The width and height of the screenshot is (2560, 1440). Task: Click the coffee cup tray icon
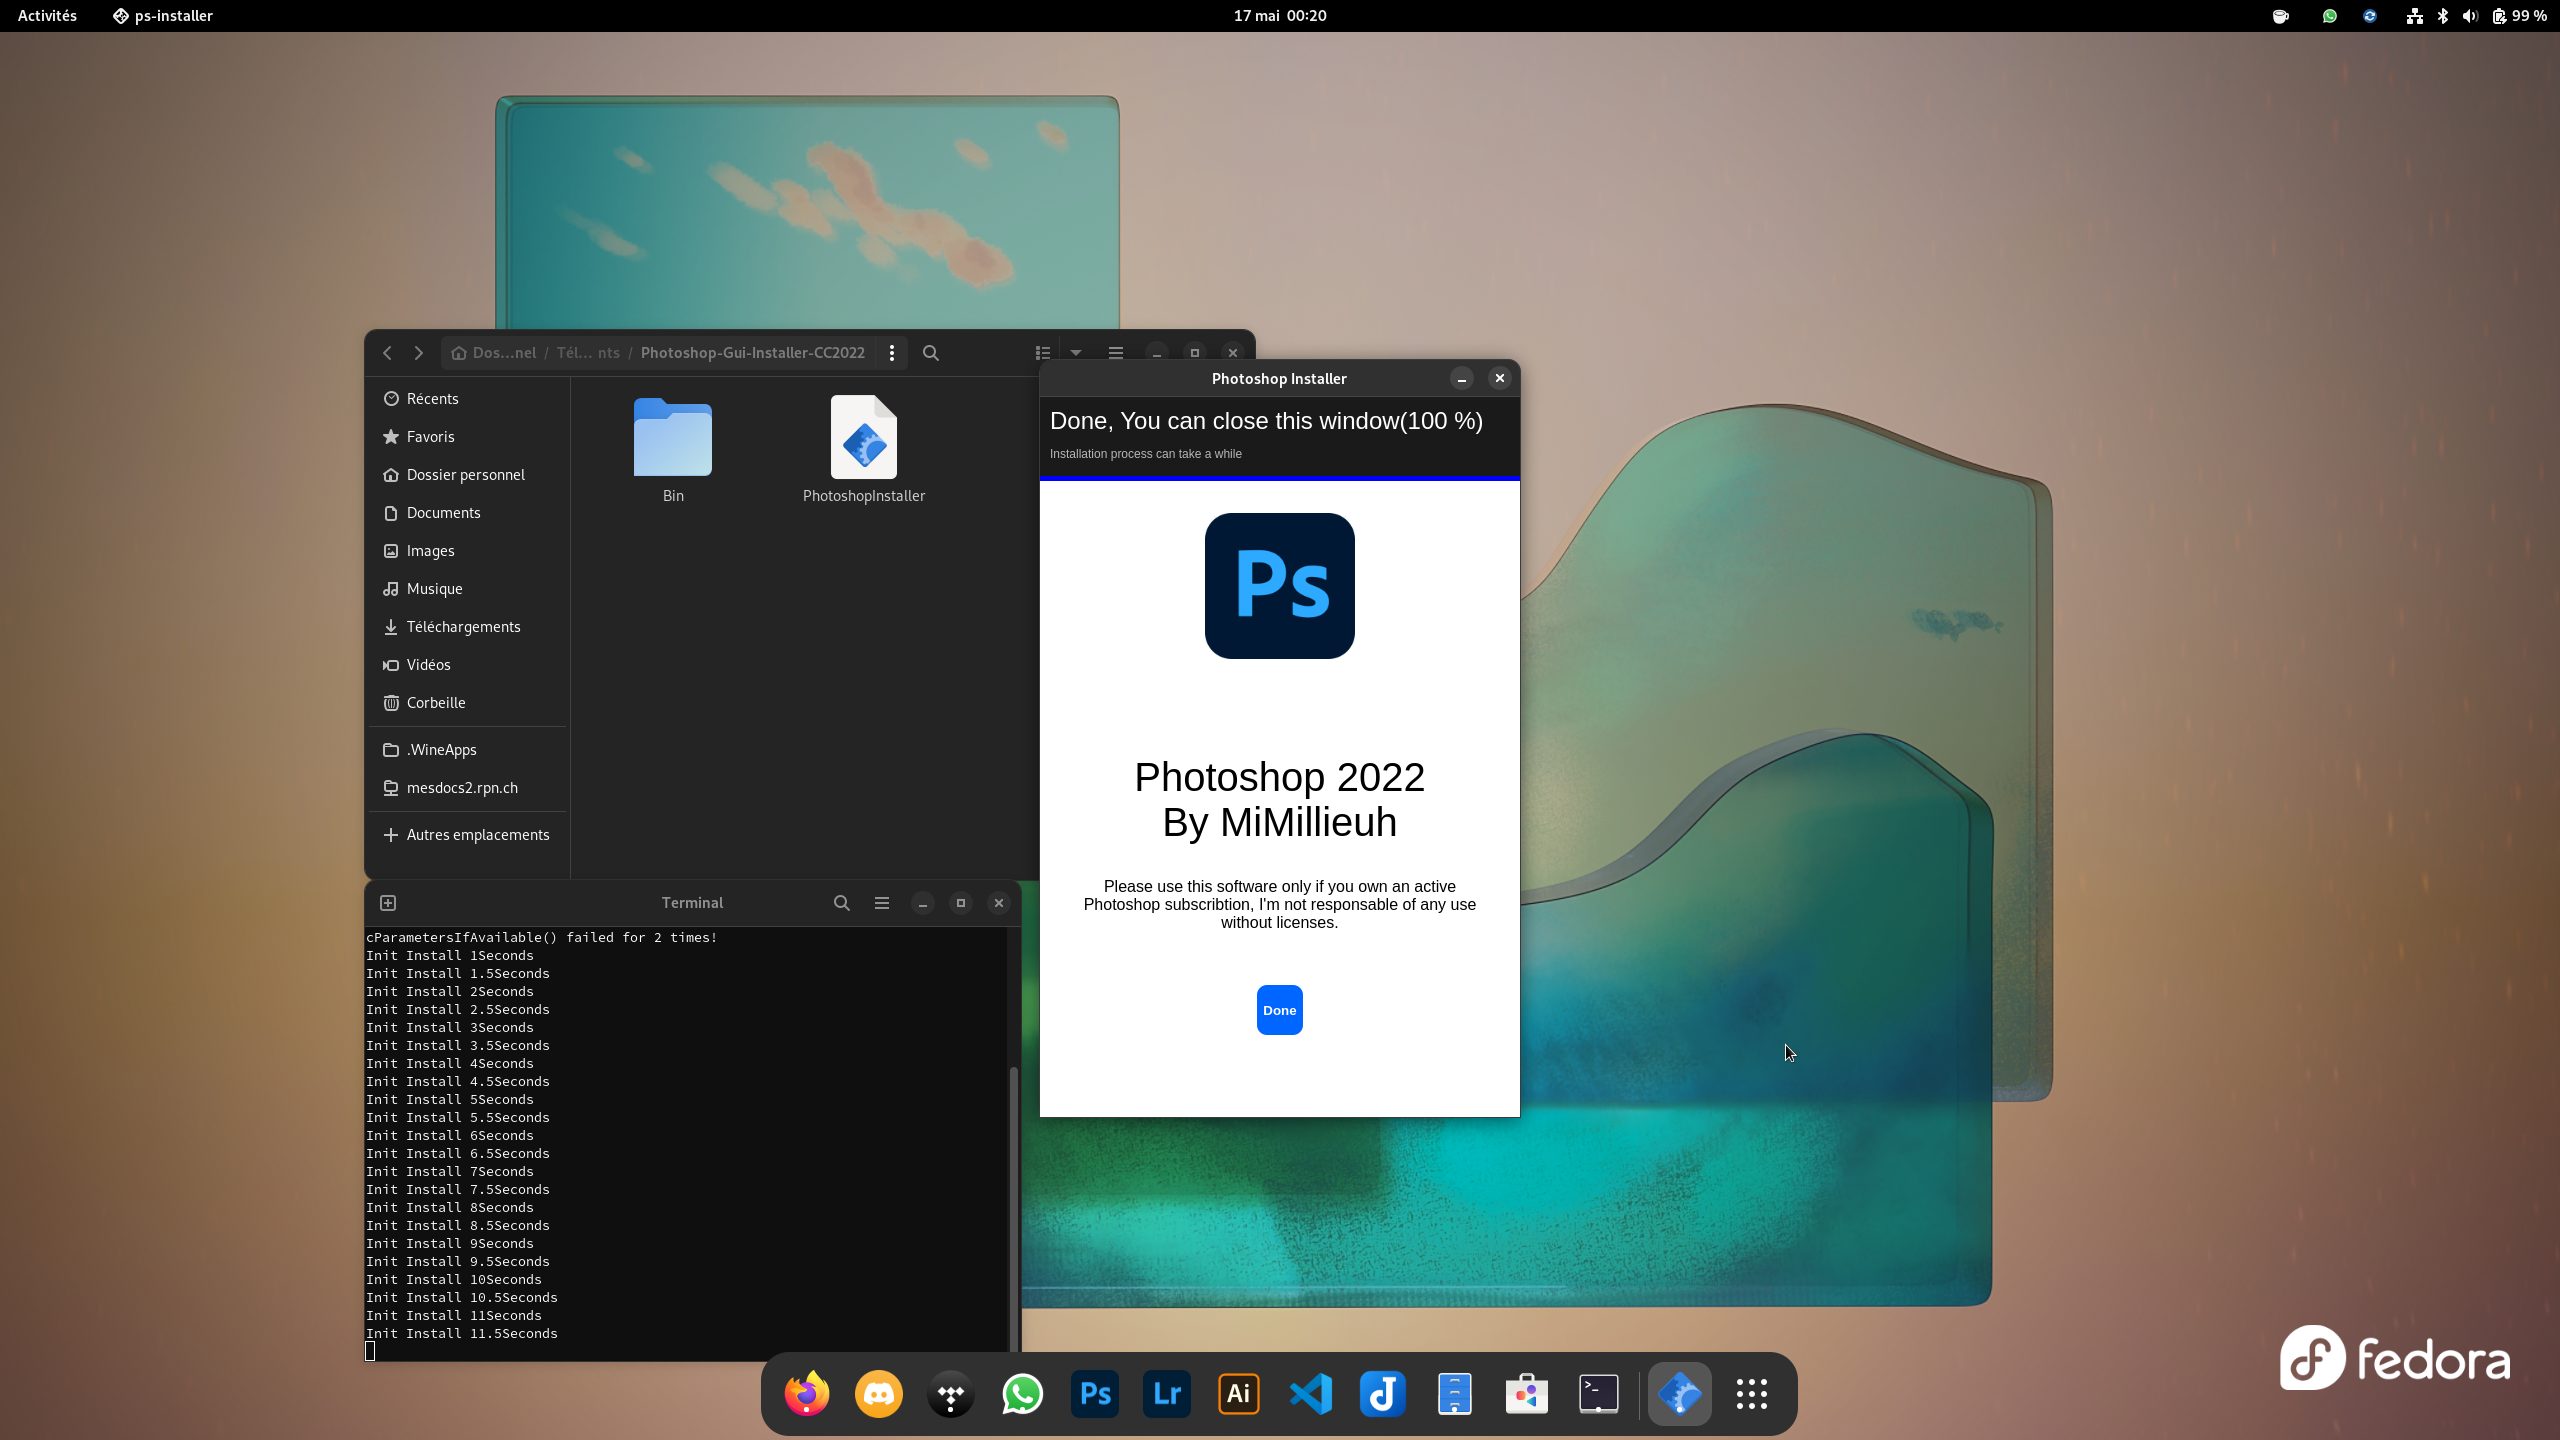coord(2281,16)
